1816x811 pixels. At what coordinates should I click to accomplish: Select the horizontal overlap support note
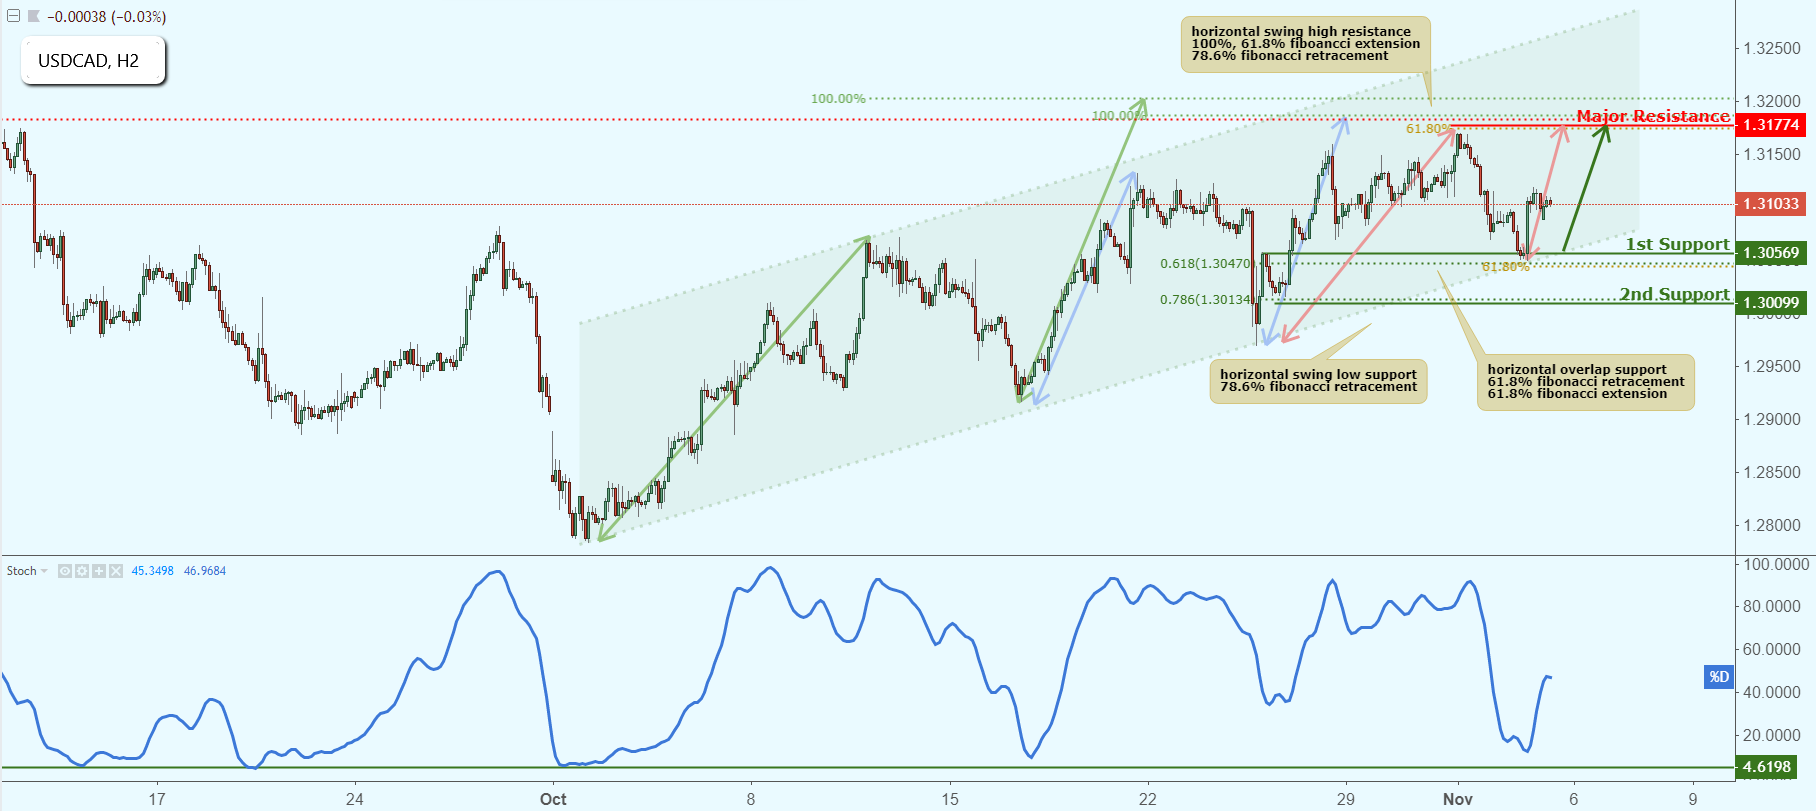(1586, 382)
